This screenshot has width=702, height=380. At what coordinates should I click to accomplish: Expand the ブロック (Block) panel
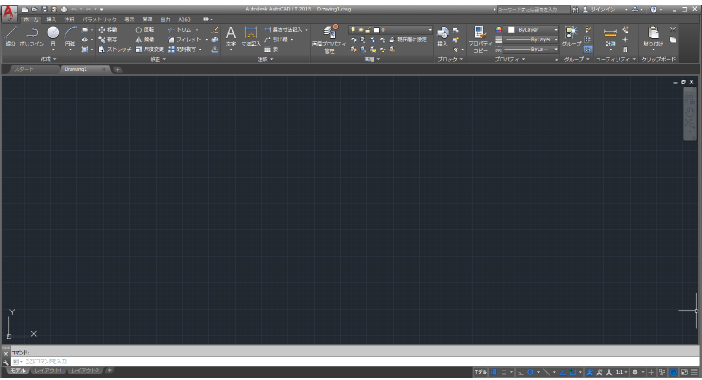(450, 59)
